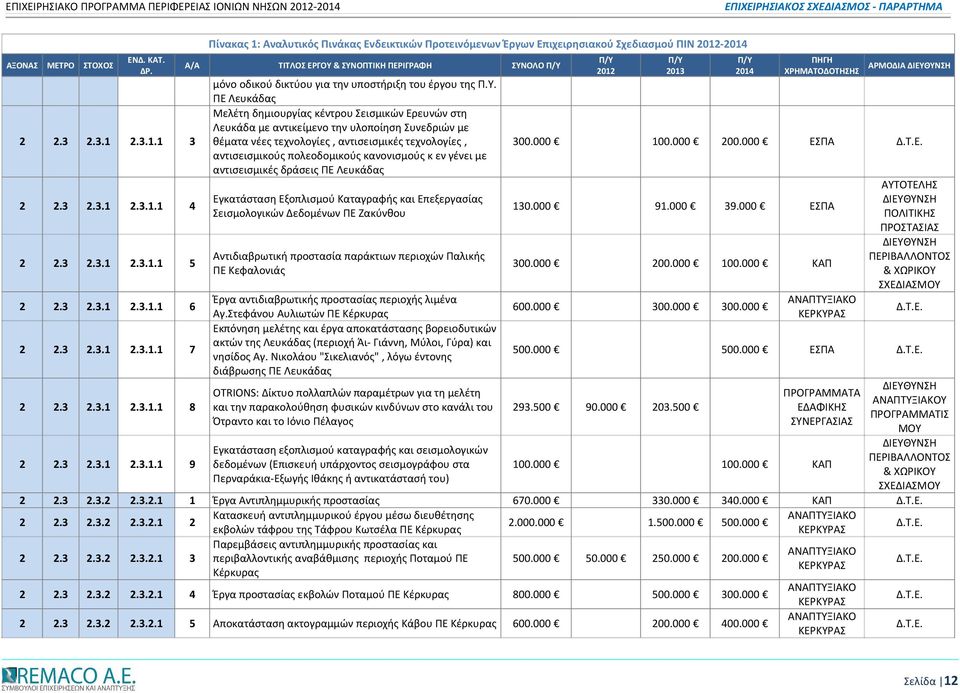Click "Δ.Τ.Ε." in the Έργα Αντιπλημμυρικής προστασίας row
This screenshot has width=960, height=693.
pyautogui.click(x=909, y=501)
